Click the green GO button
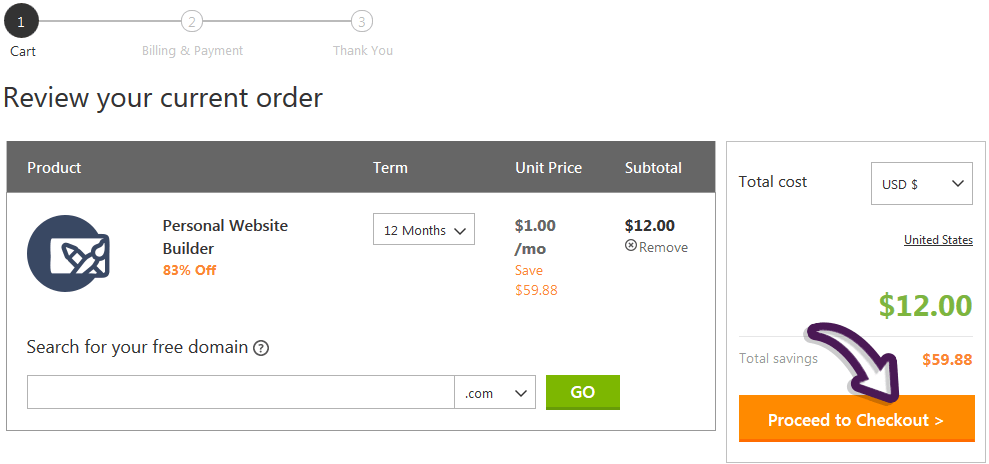This screenshot has width=989, height=464. click(583, 392)
